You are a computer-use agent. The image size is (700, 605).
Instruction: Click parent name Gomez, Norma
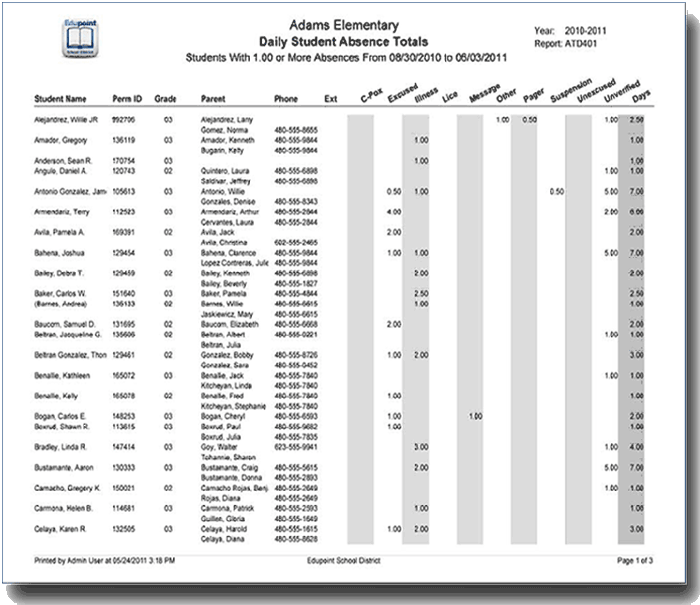click(224, 130)
